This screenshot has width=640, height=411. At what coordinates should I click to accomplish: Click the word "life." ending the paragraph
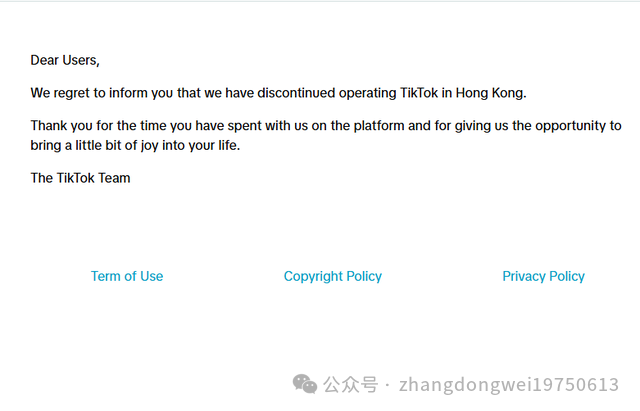point(229,145)
